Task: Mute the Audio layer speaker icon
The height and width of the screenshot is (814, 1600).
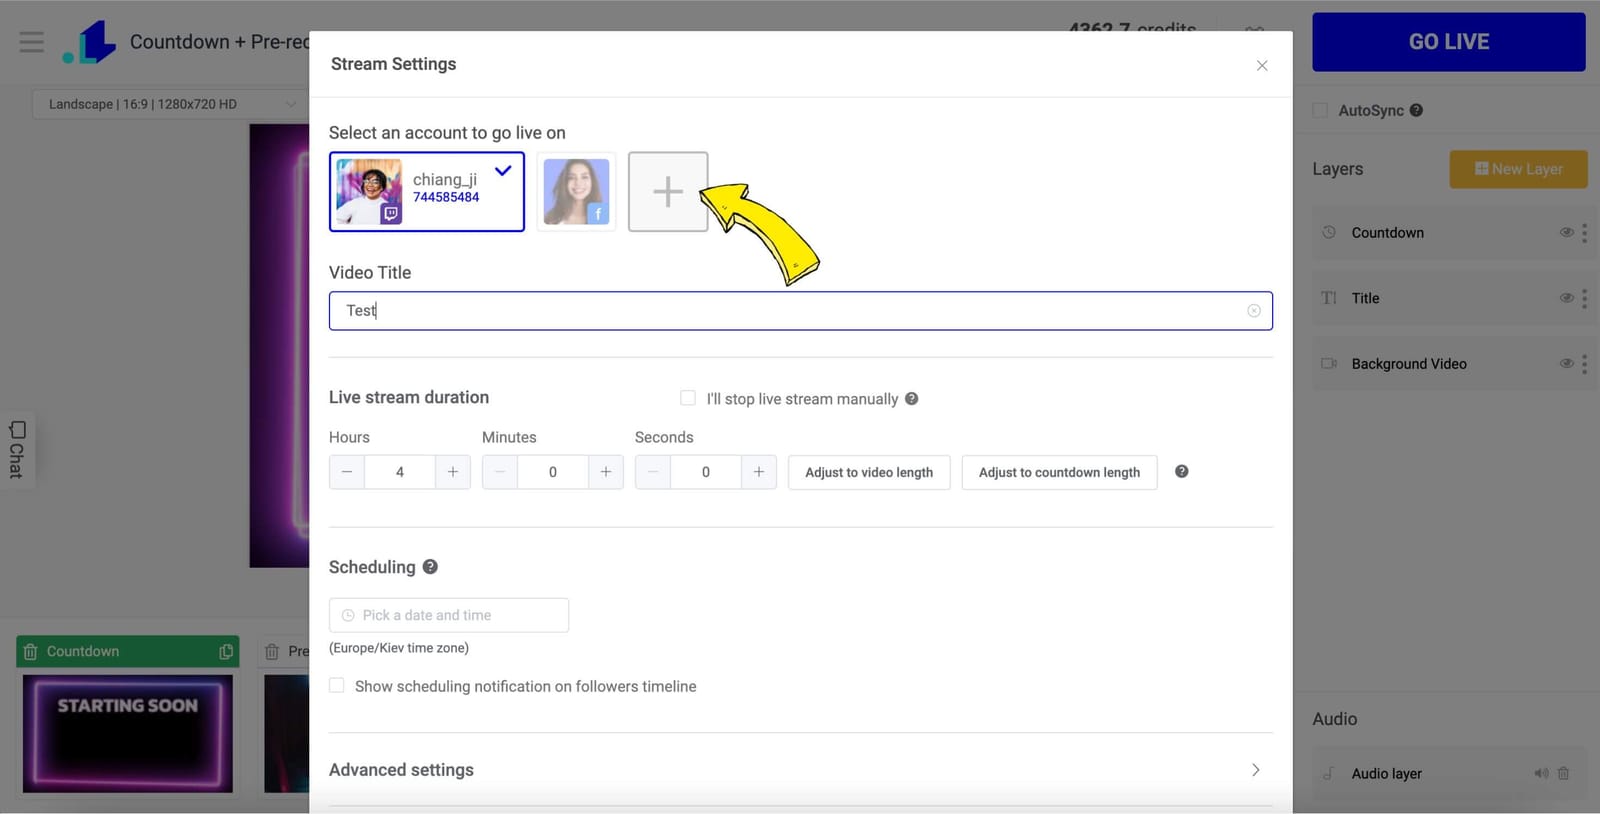Action: point(1541,773)
